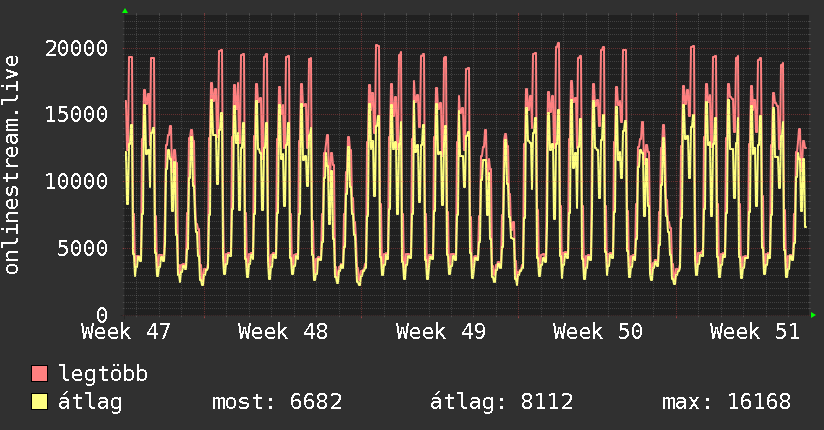Click the 'max: 16168' statistic
824x430 pixels.
(x=726, y=402)
